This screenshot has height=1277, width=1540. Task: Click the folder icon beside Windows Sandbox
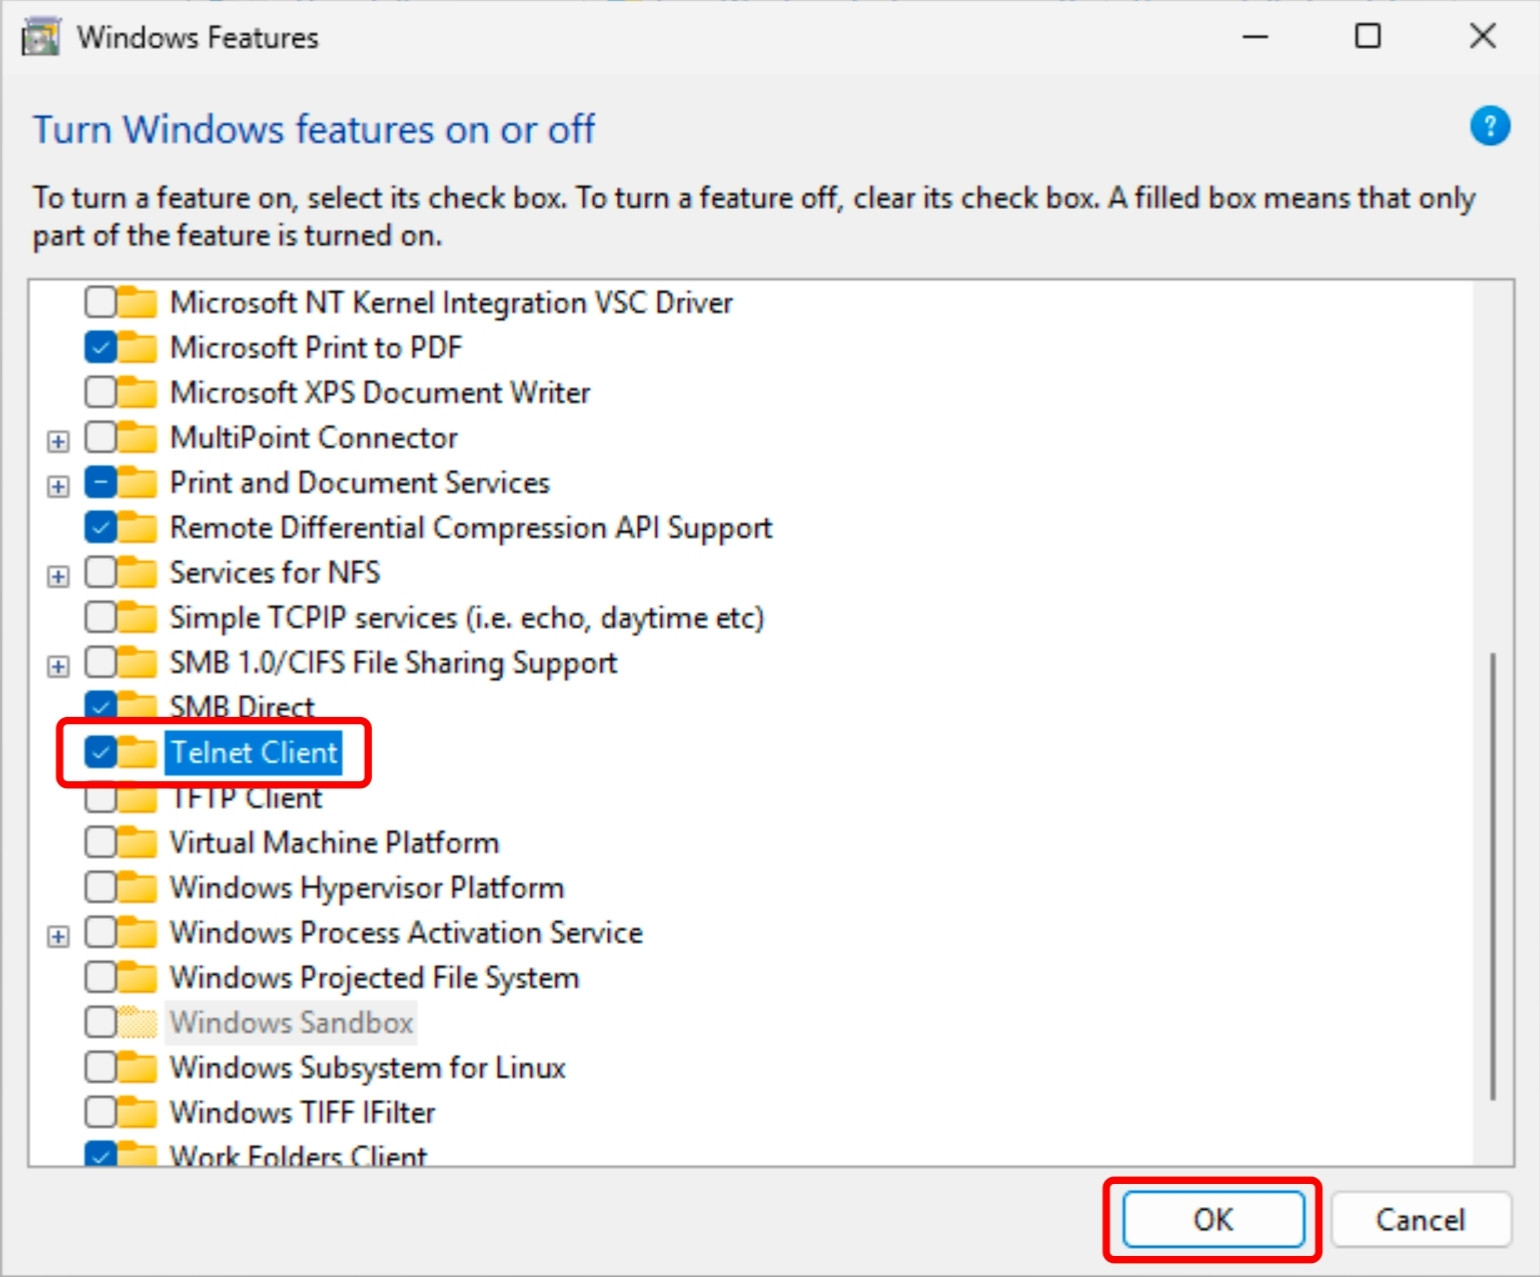coord(136,1022)
